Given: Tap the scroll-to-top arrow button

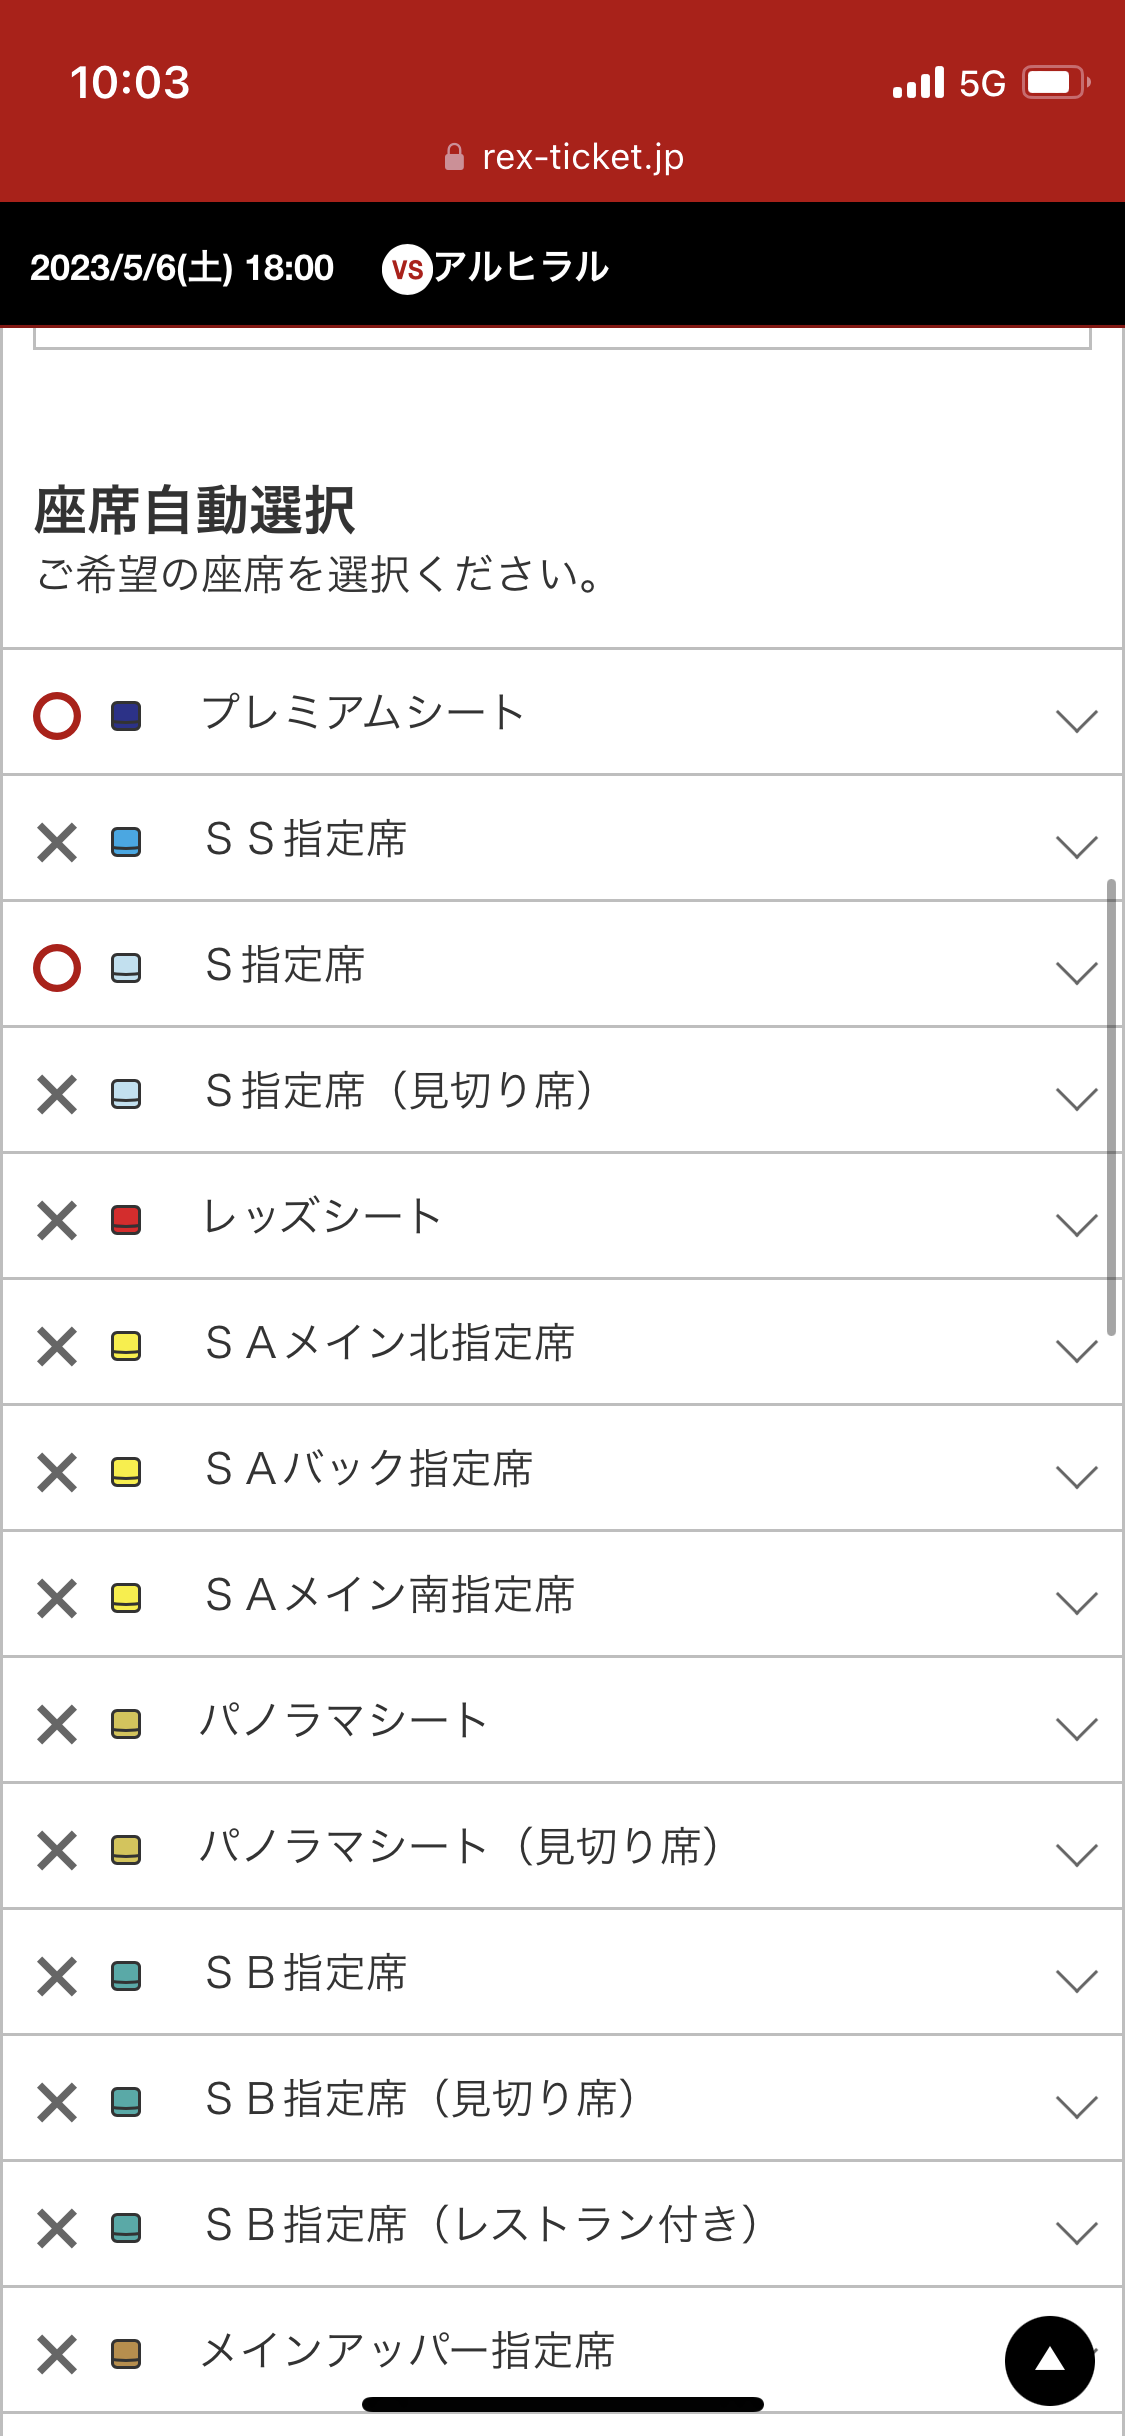Looking at the screenshot, I should click(x=1049, y=2360).
